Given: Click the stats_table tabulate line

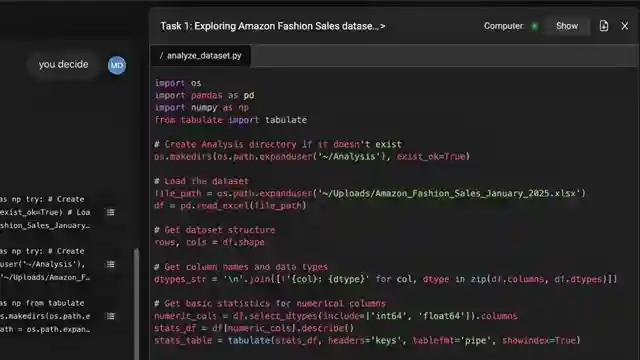Looking at the screenshot, I should [367, 340].
